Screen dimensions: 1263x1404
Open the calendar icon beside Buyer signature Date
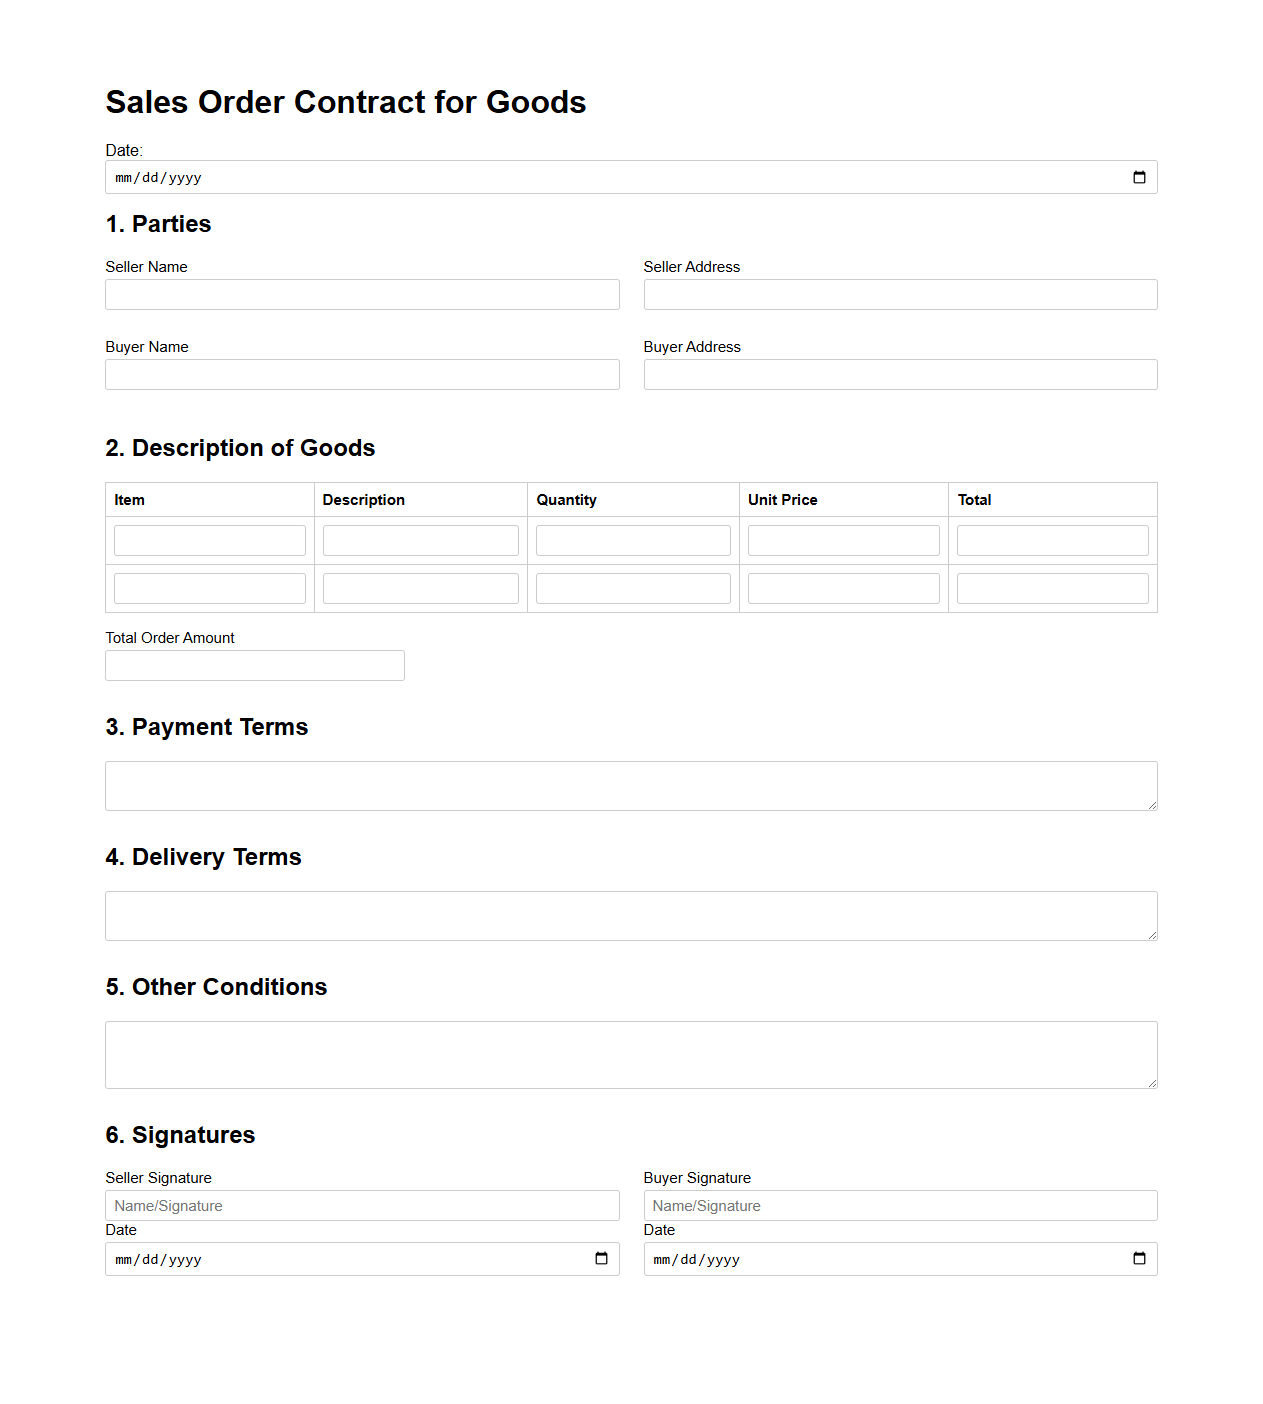pyautogui.click(x=1139, y=1259)
